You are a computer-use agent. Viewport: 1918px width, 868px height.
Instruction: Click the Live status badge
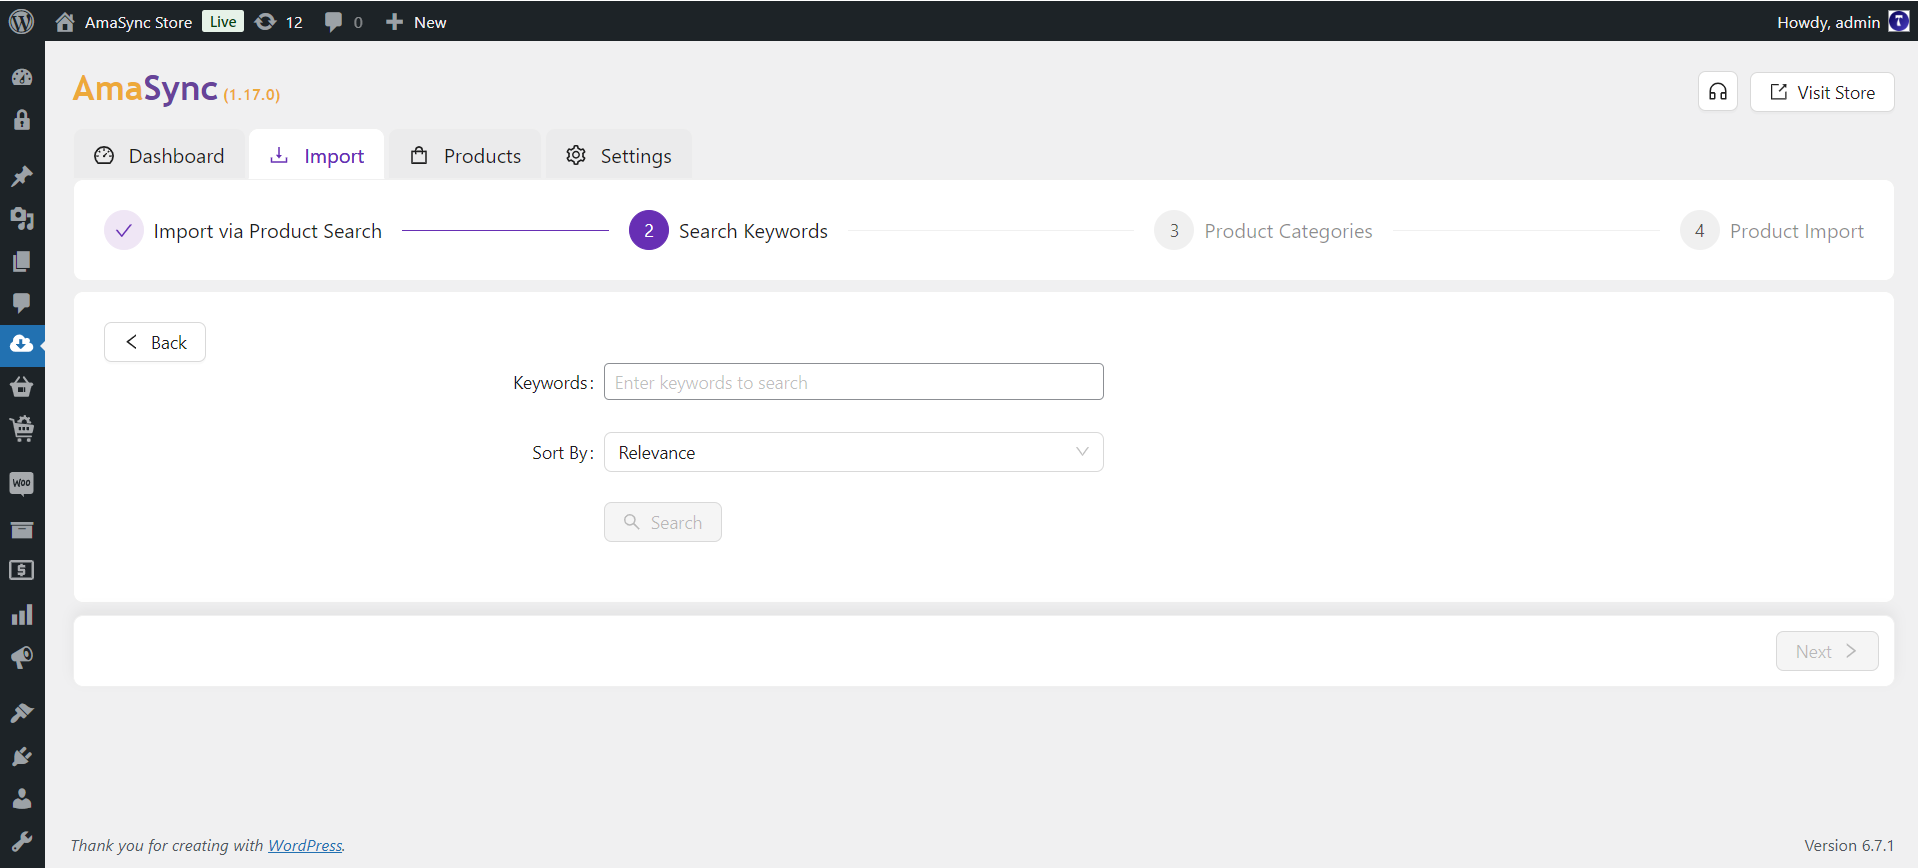223,22
